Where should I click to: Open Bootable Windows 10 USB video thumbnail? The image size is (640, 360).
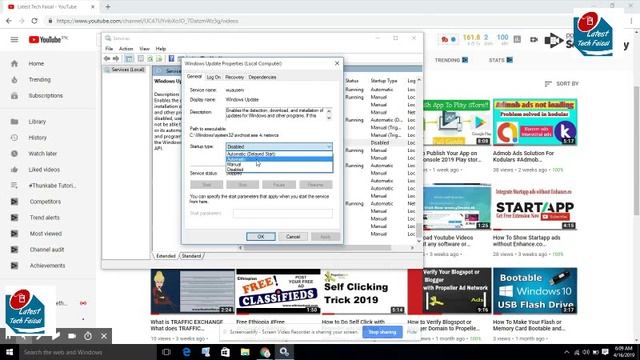click(x=535, y=291)
